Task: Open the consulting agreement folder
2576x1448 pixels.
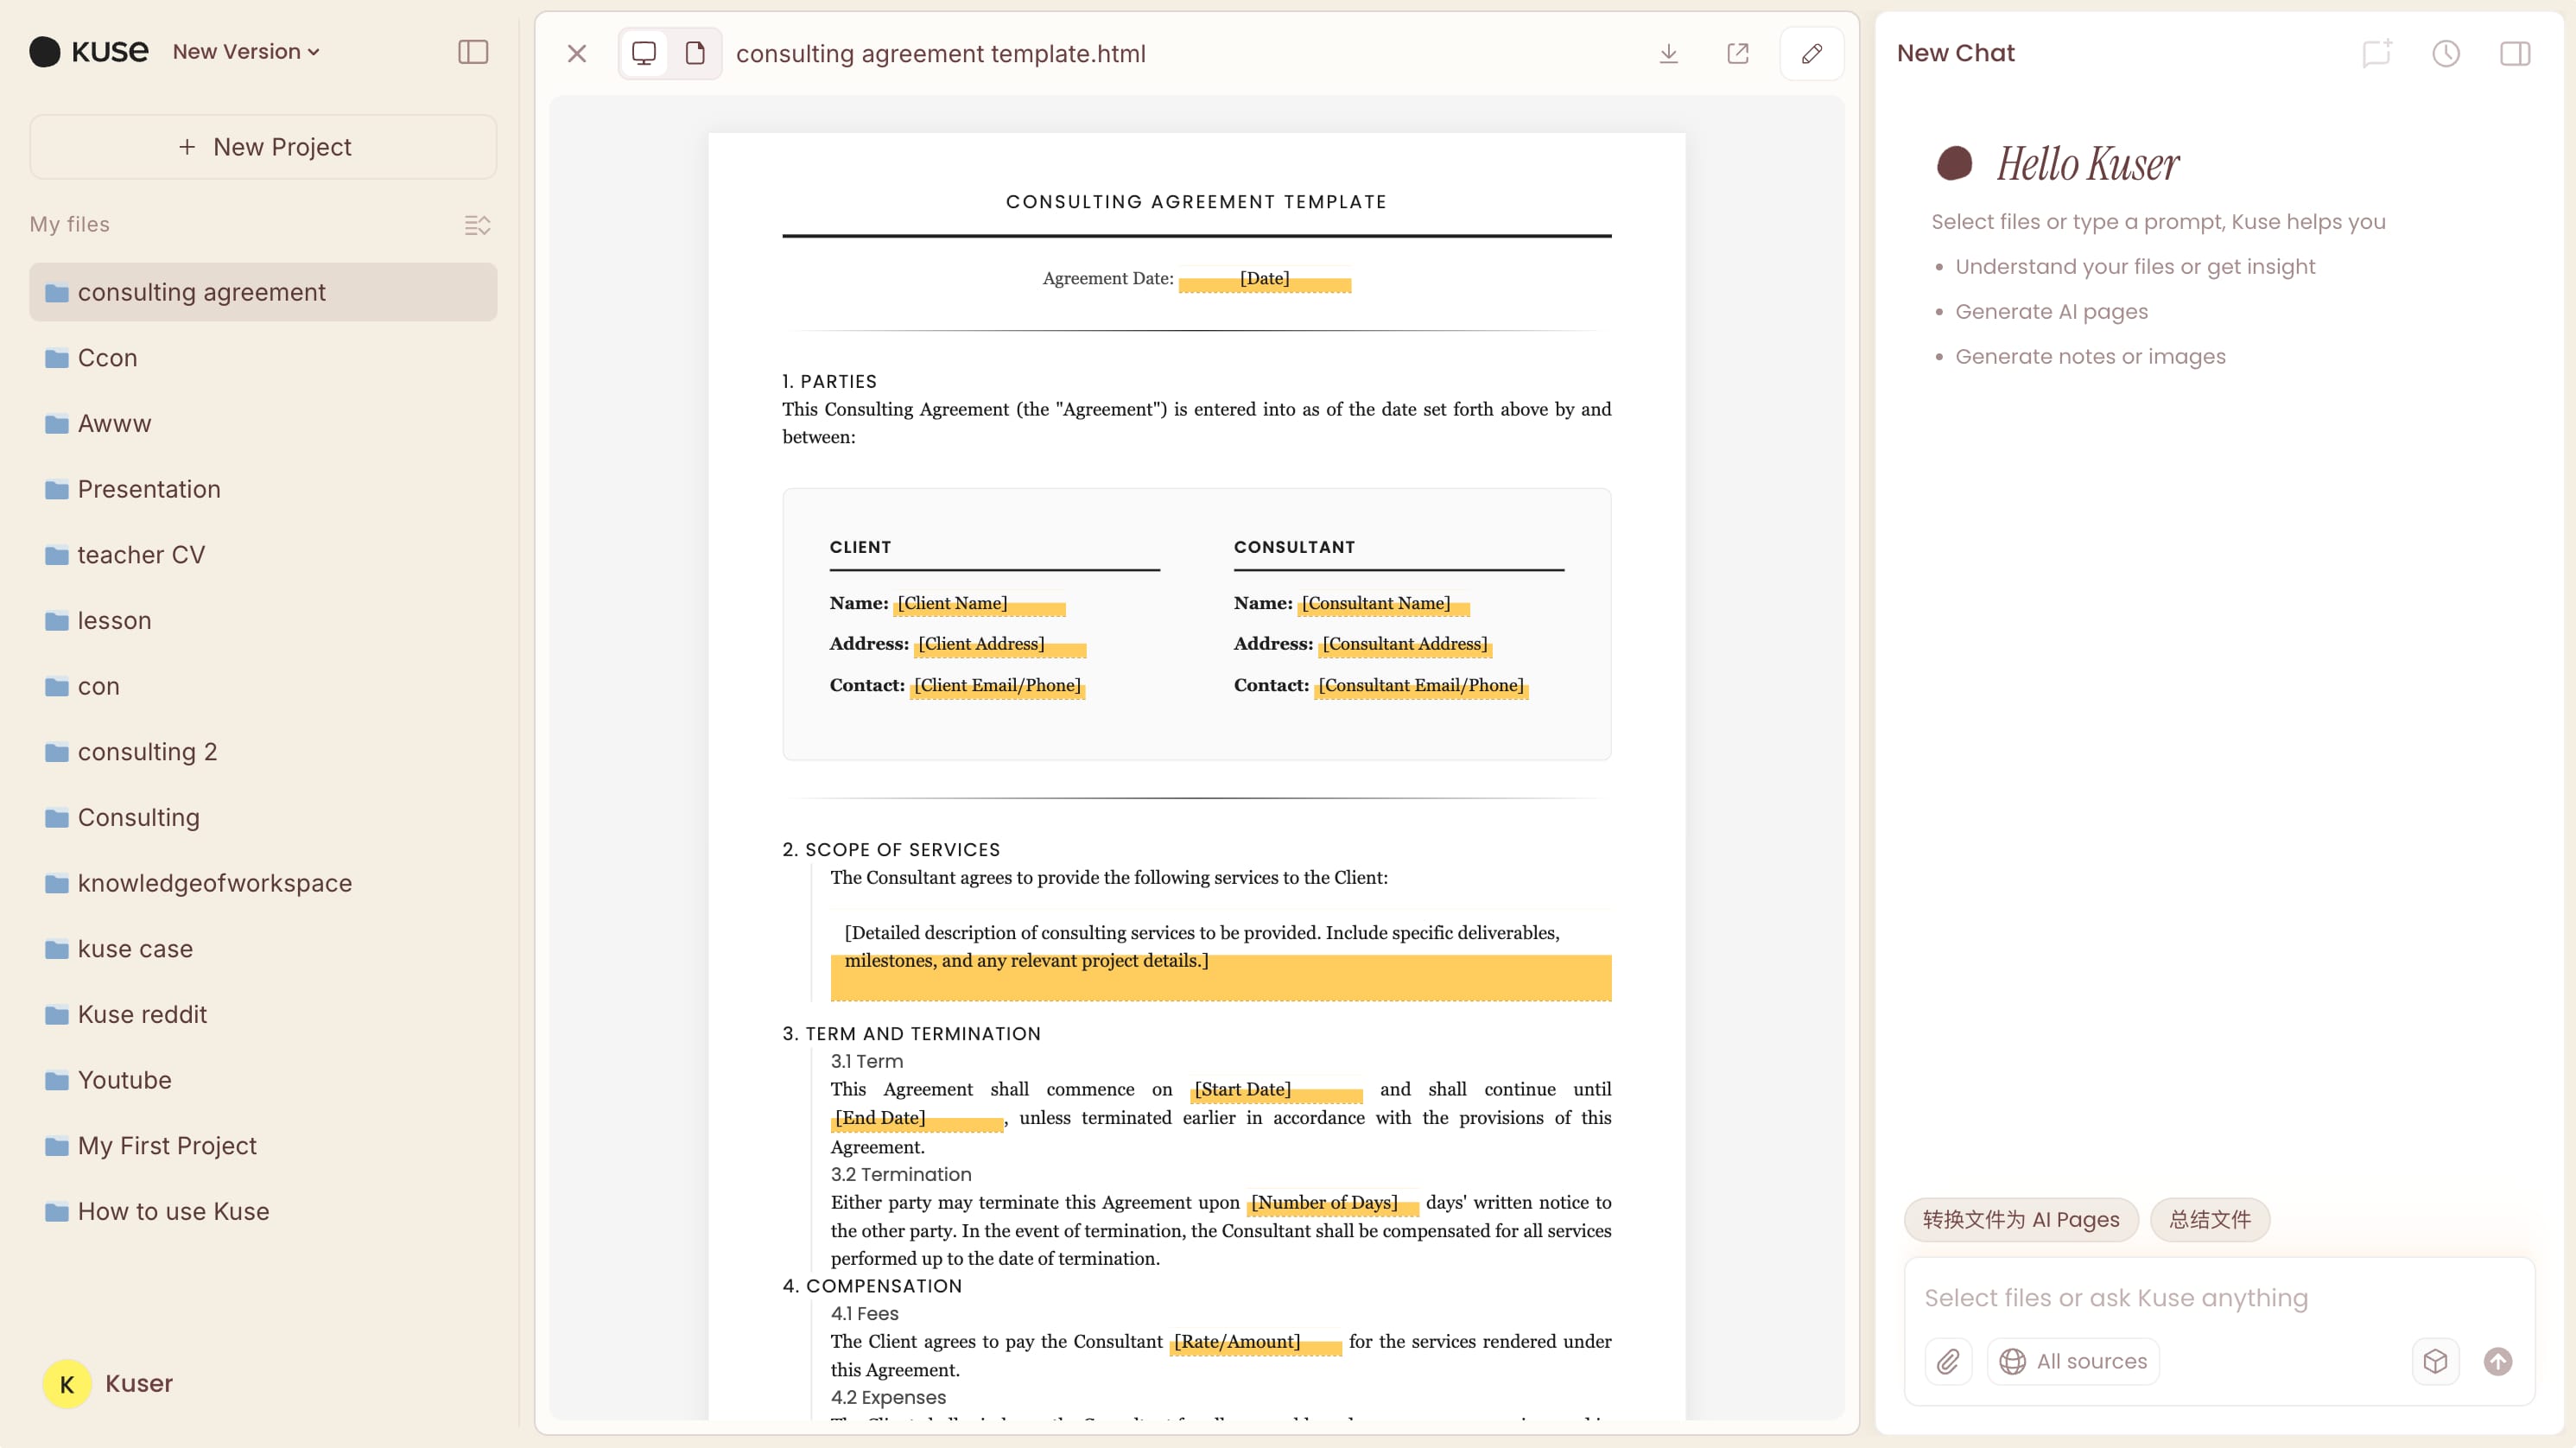Action: [x=263, y=292]
